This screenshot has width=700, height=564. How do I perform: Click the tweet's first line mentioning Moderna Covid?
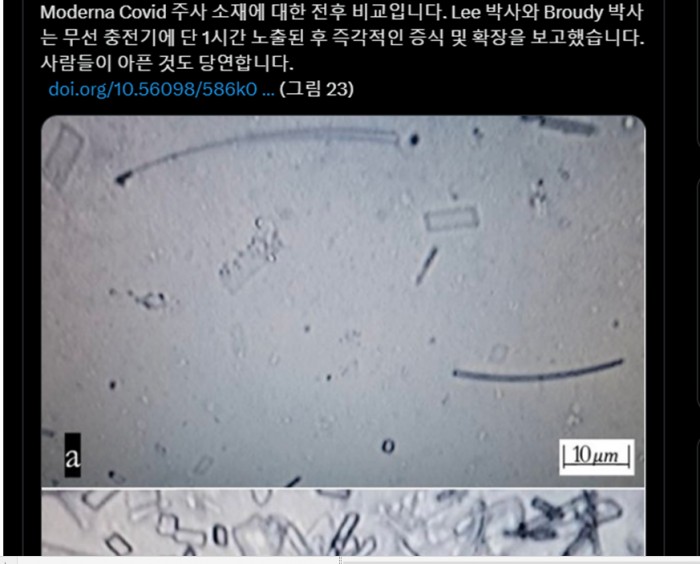[342, 12]
